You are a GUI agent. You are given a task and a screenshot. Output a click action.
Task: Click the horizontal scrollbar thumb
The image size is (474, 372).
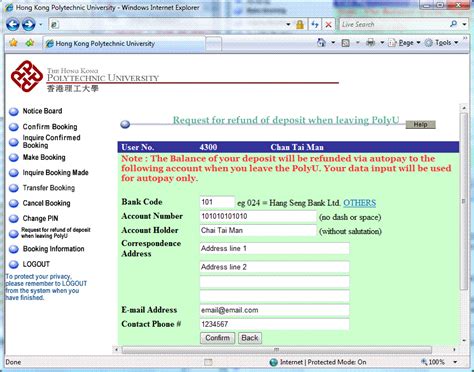[277, 350]
